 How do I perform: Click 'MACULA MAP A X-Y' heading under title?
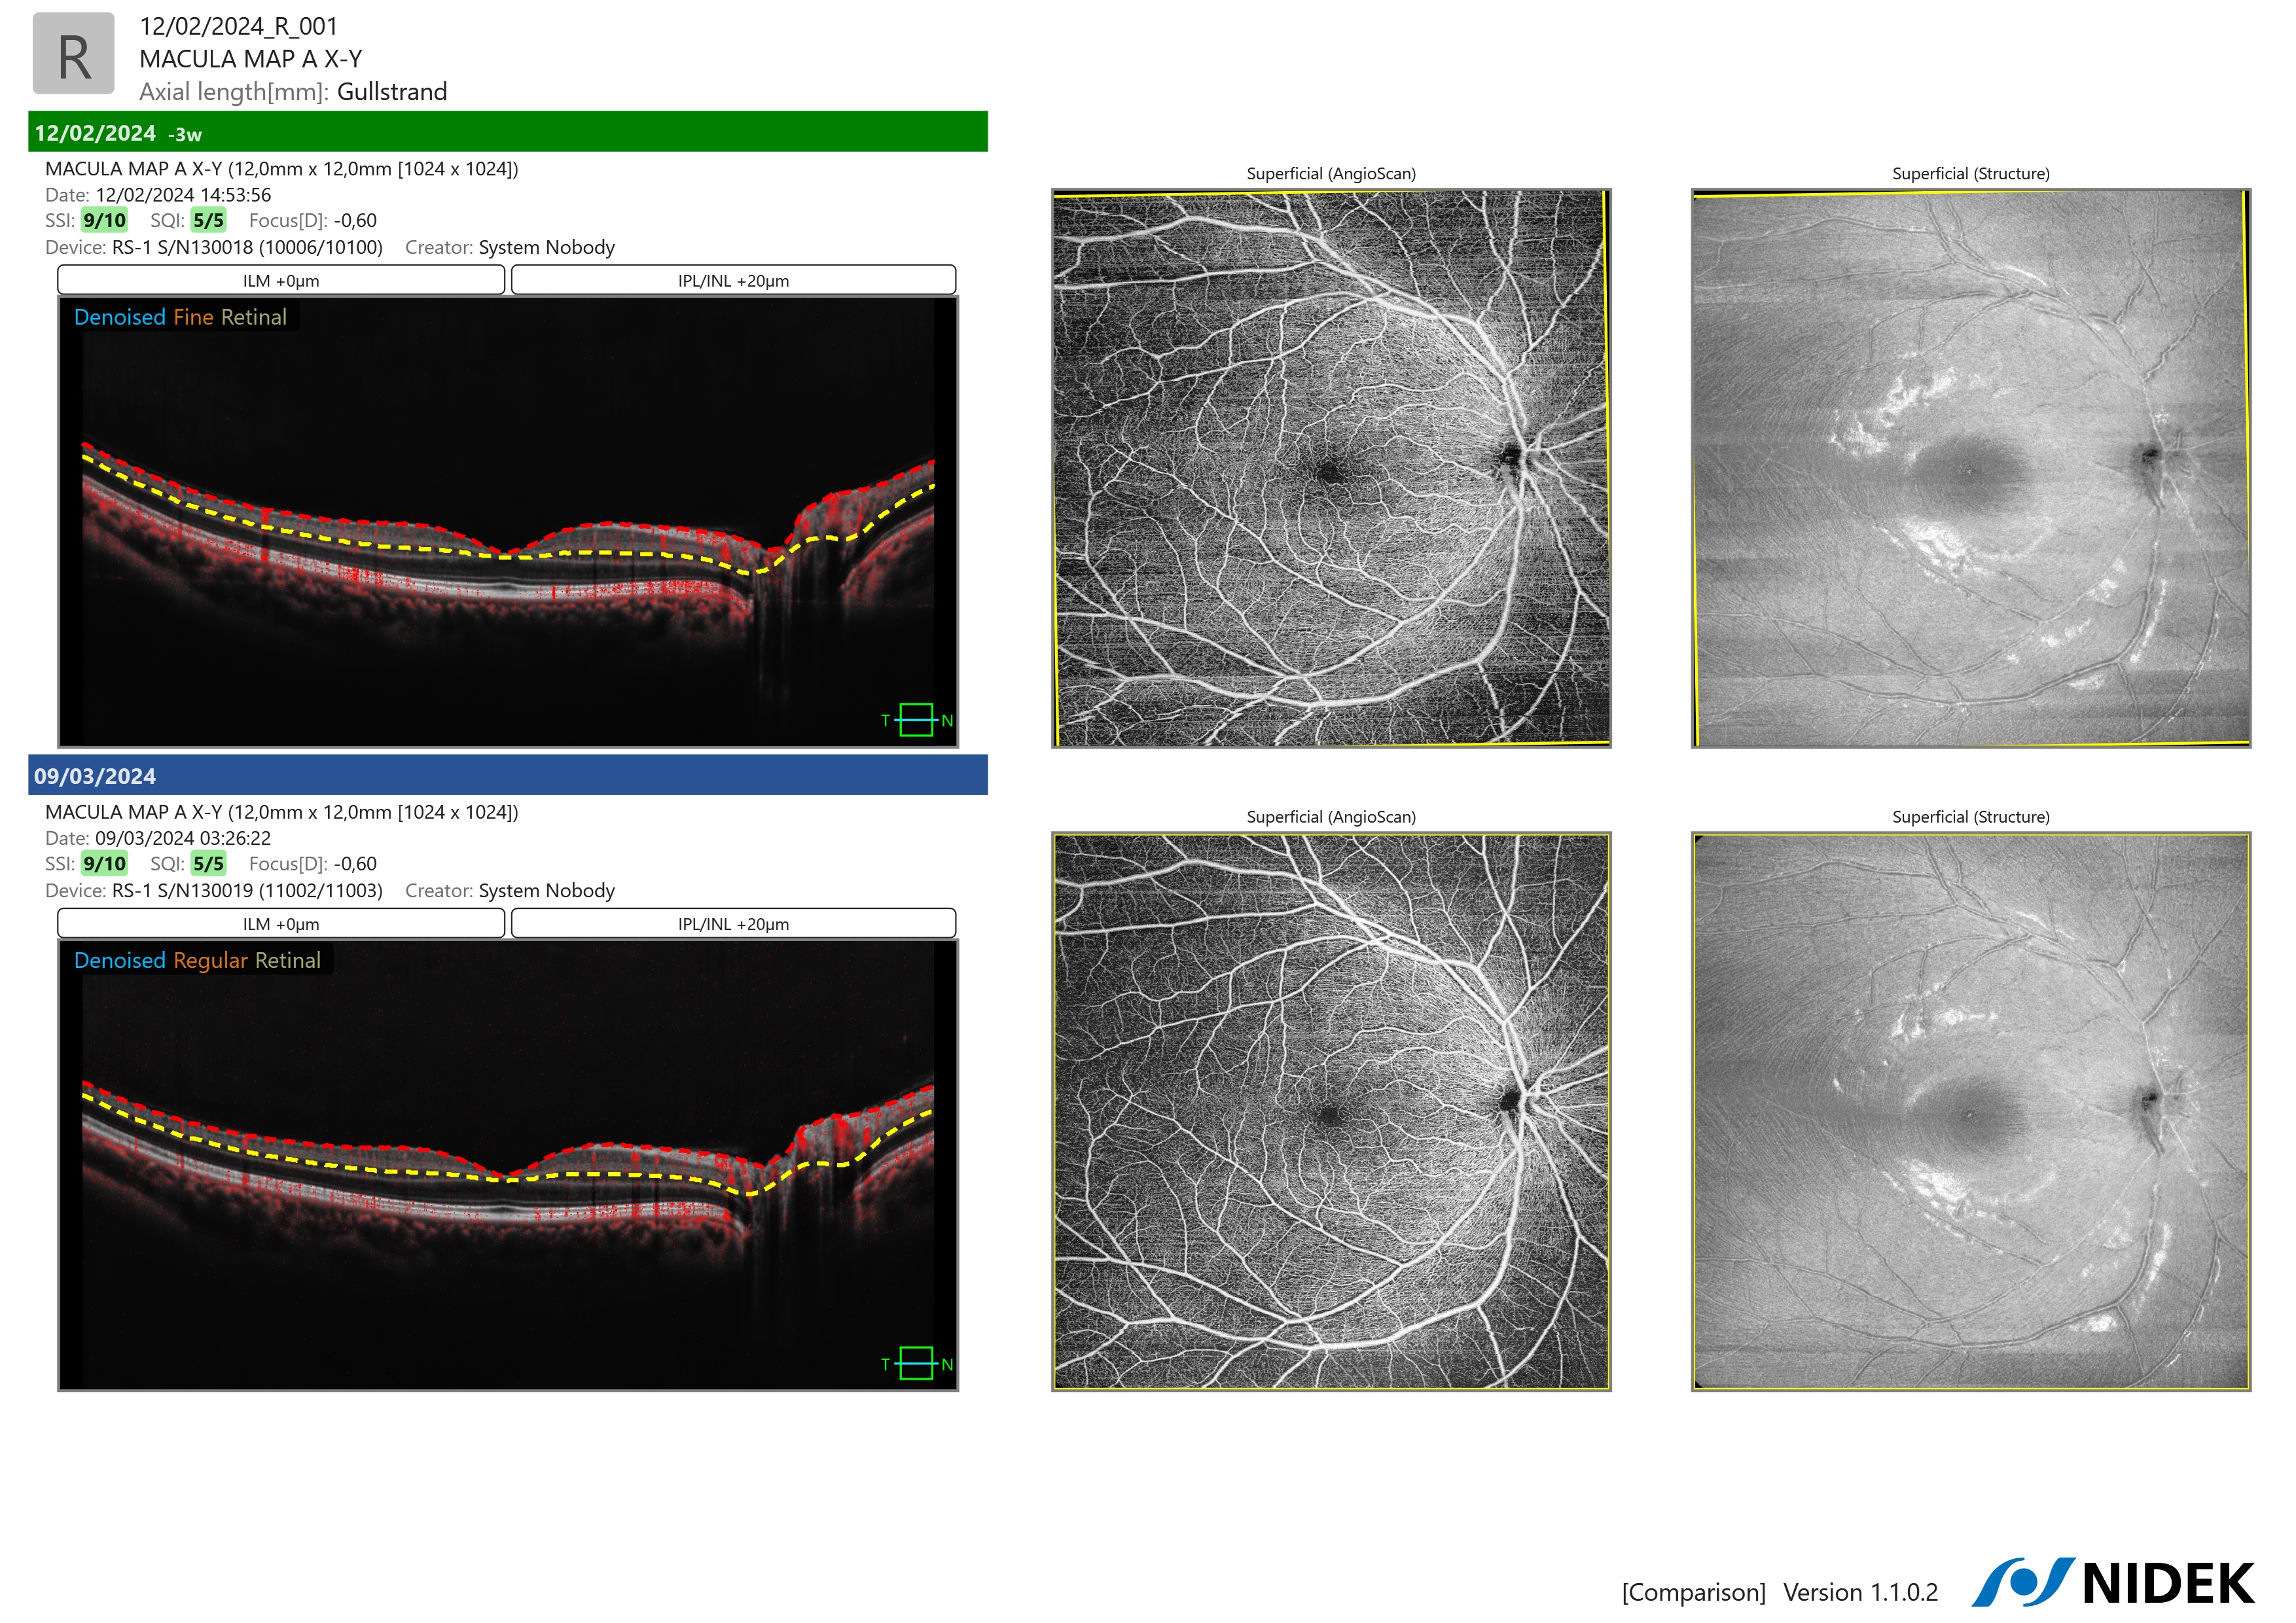click(x=251, y=59)
